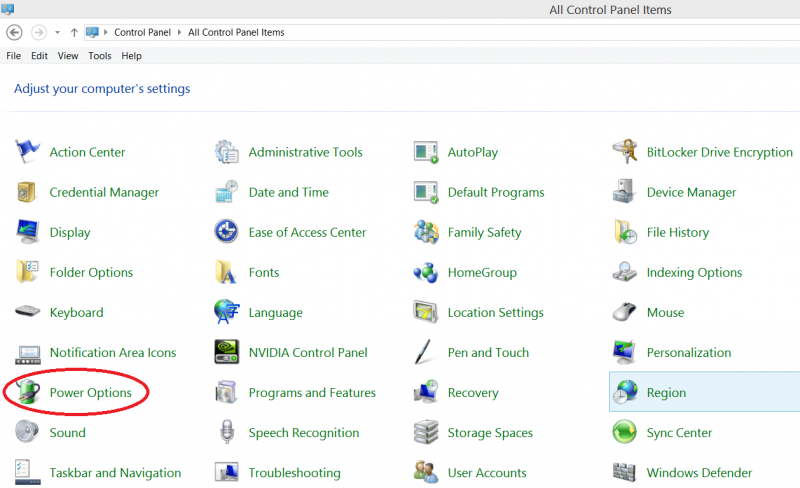Screen dimensions: 800x488
Task: Expand the arrow before All Control Panel Items breadcrumb
Action: click(180, 32)
